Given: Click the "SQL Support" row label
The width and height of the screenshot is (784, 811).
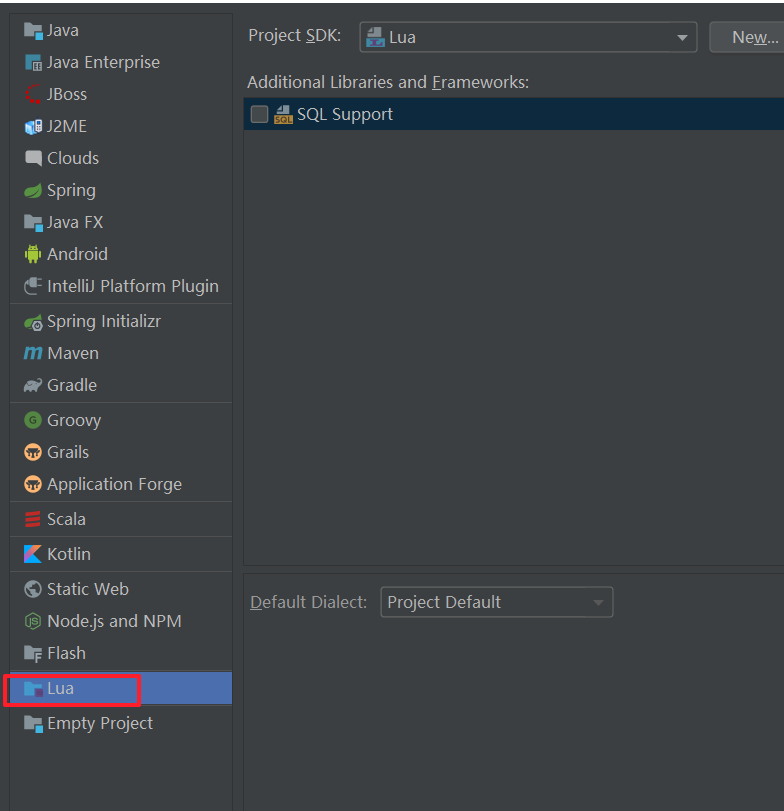Looking at the screenshot, I should (x=345, y=114).
